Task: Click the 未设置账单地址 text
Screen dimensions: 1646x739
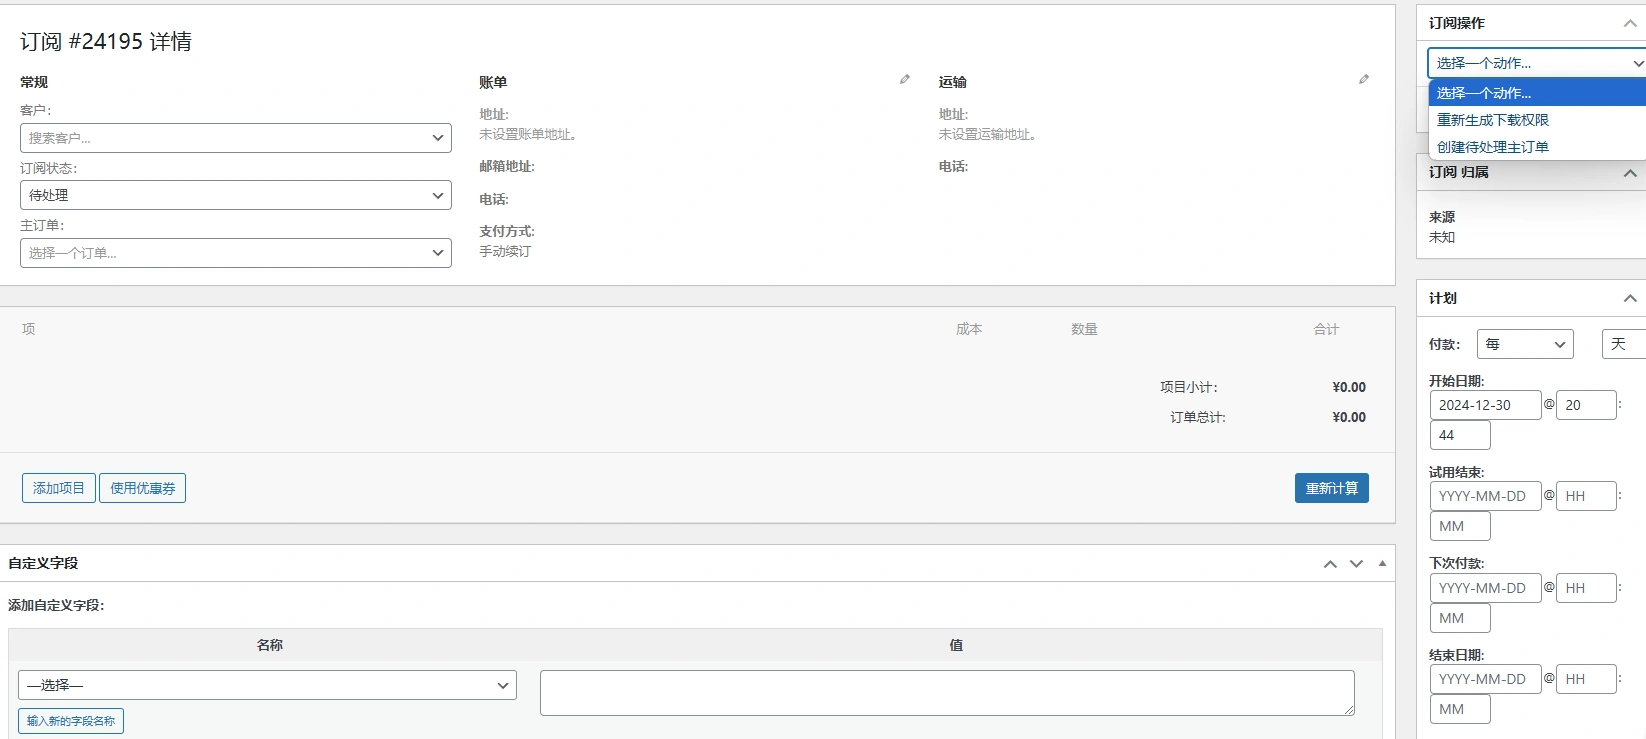Action: (528, 134)
